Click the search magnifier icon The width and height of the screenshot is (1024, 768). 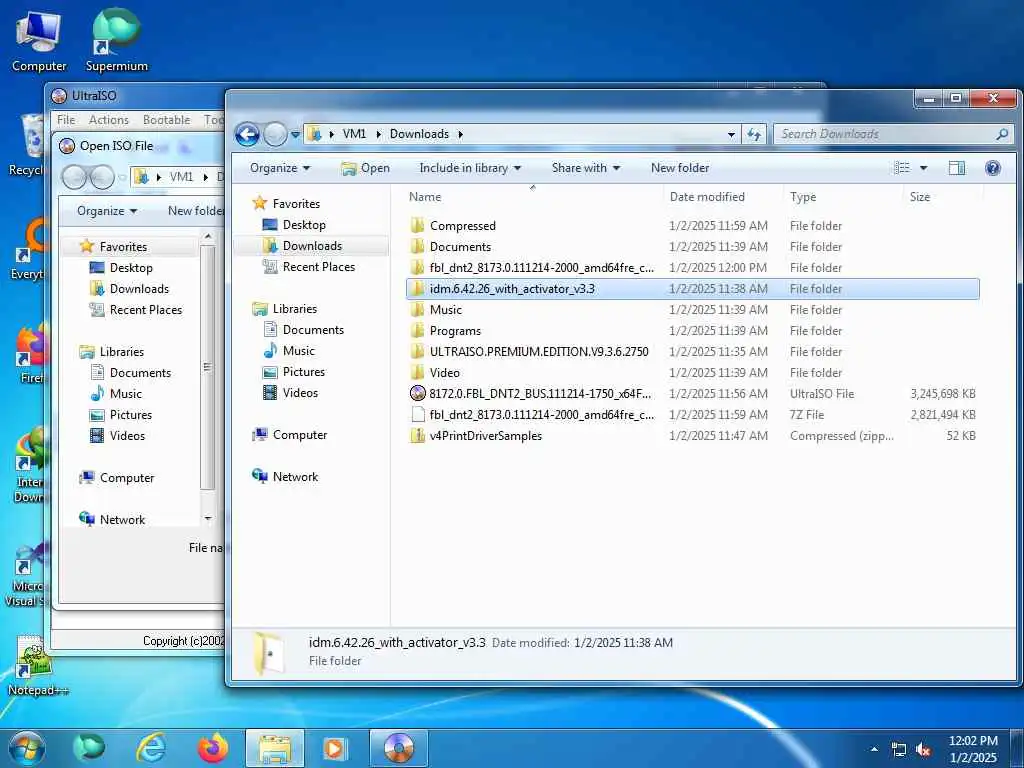point(1002,134)
